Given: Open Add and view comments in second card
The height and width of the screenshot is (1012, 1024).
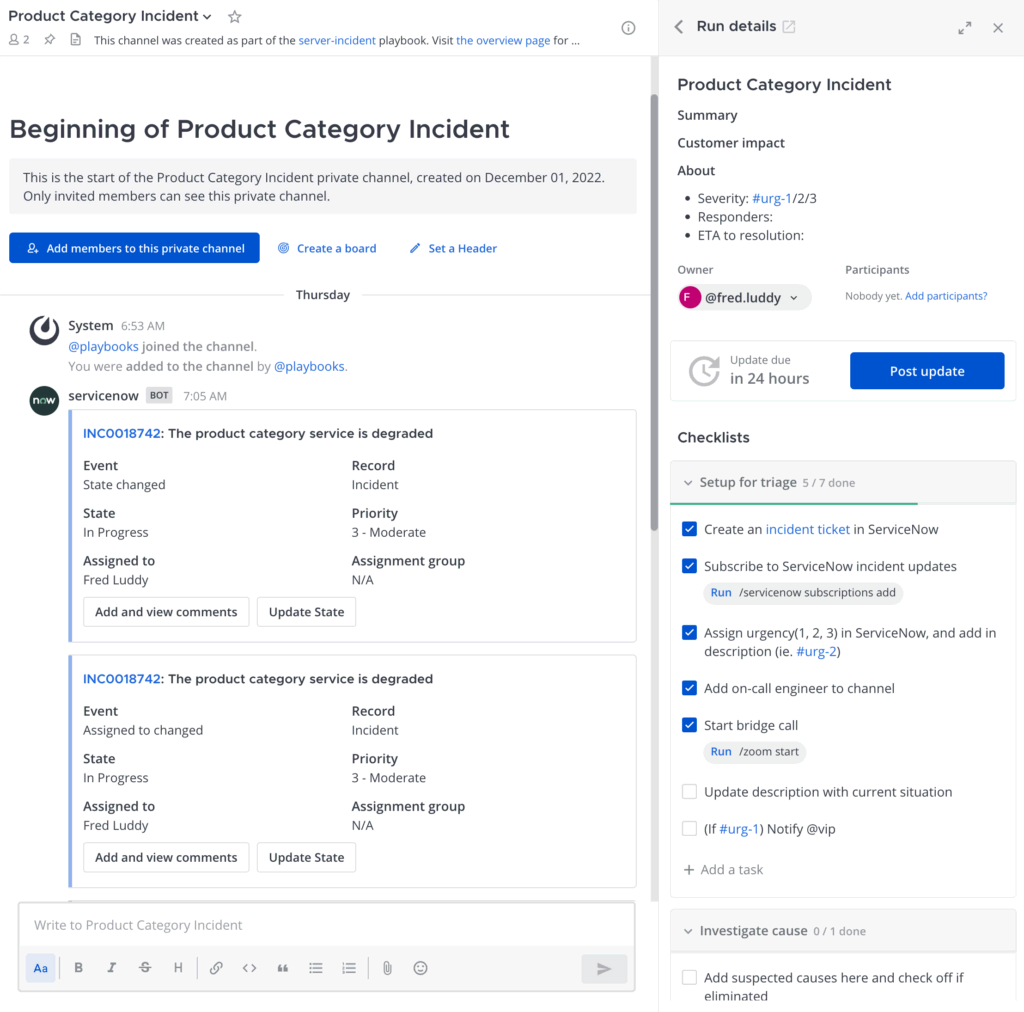Looking at the screenshot, I should (166, 858).
